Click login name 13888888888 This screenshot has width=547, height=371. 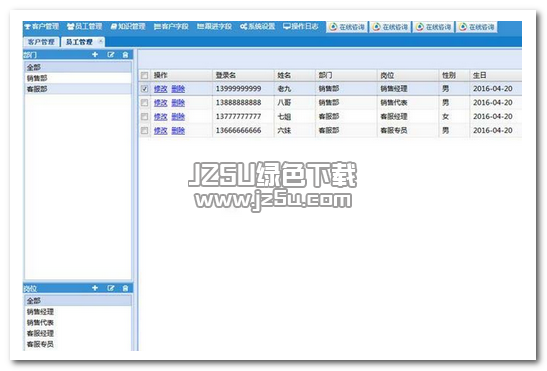[238, 103]
